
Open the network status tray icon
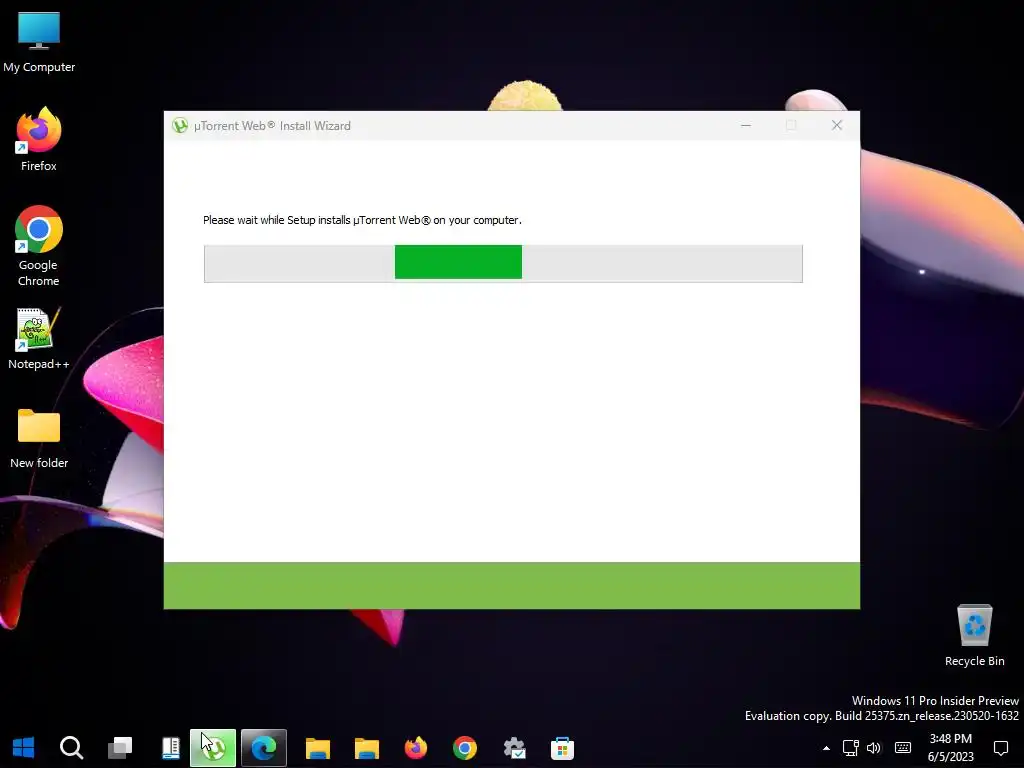coord(850,748)
